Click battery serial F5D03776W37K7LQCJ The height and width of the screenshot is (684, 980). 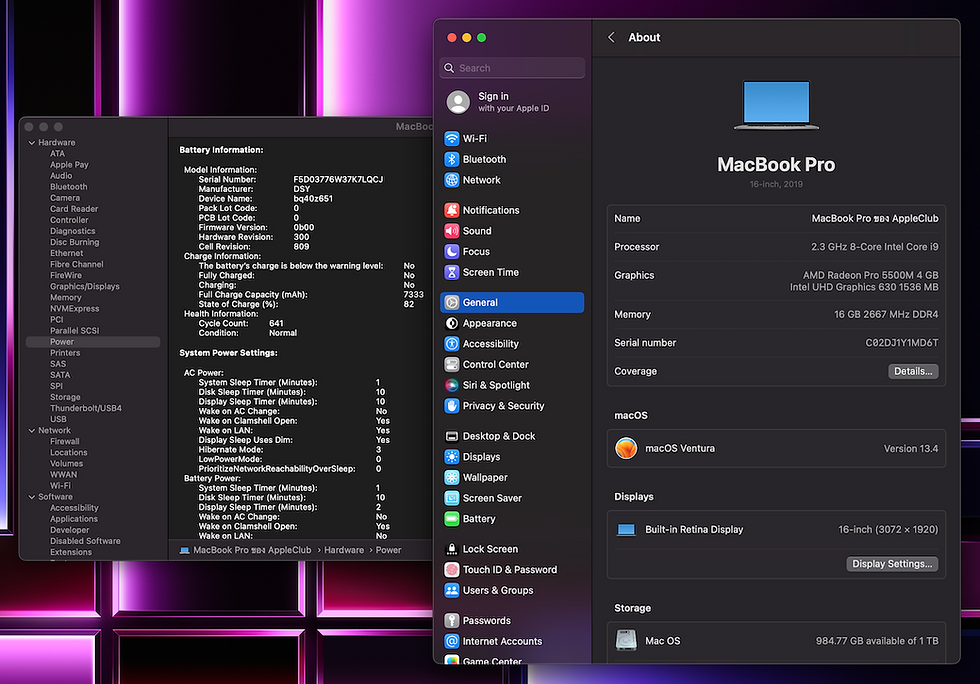click(x=338, y=179)
